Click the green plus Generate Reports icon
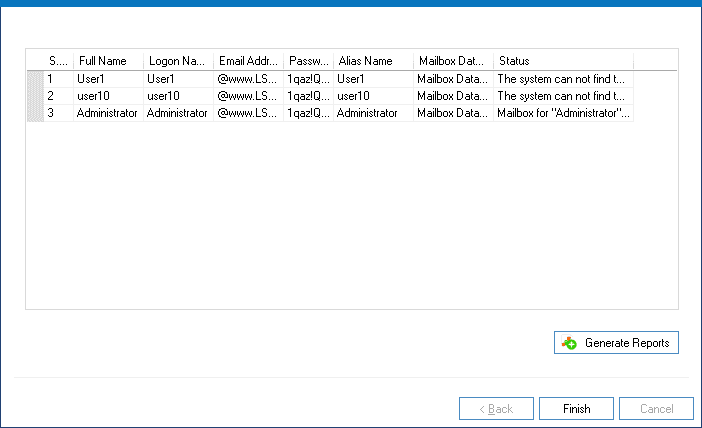Image resolution: width=702 pixels, height=428 pixels. [x=569, y=343]
